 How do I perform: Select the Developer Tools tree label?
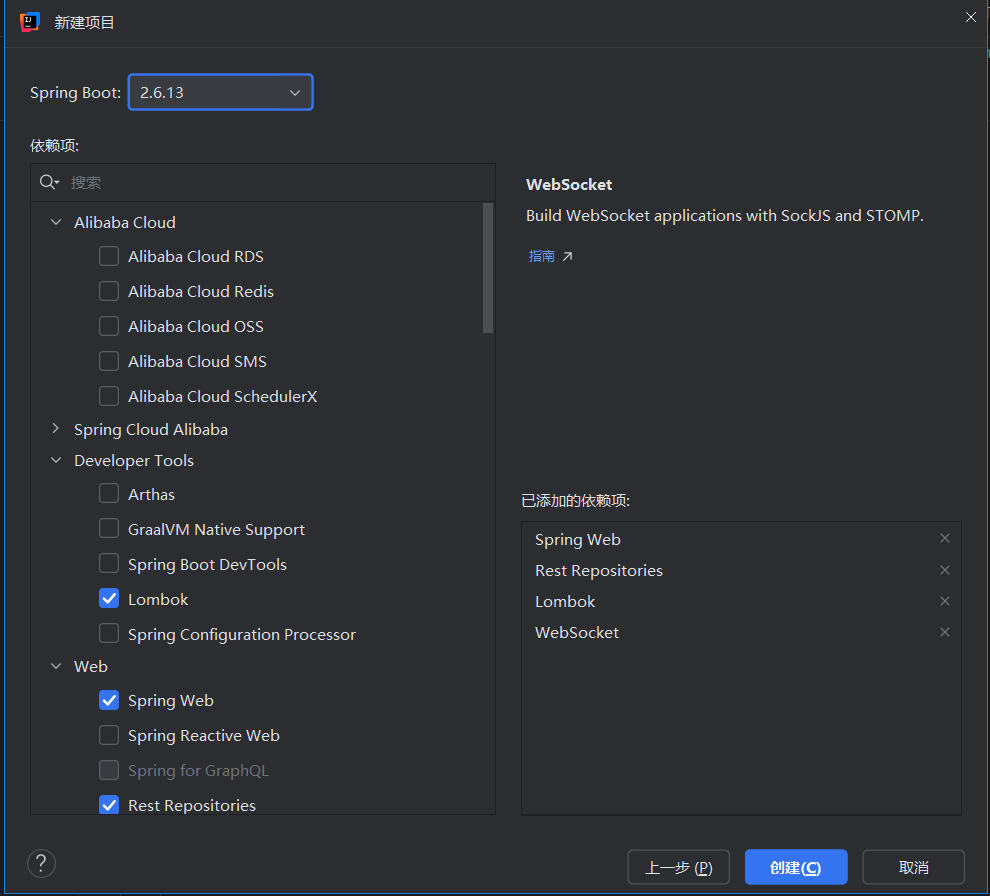[134, 460]
